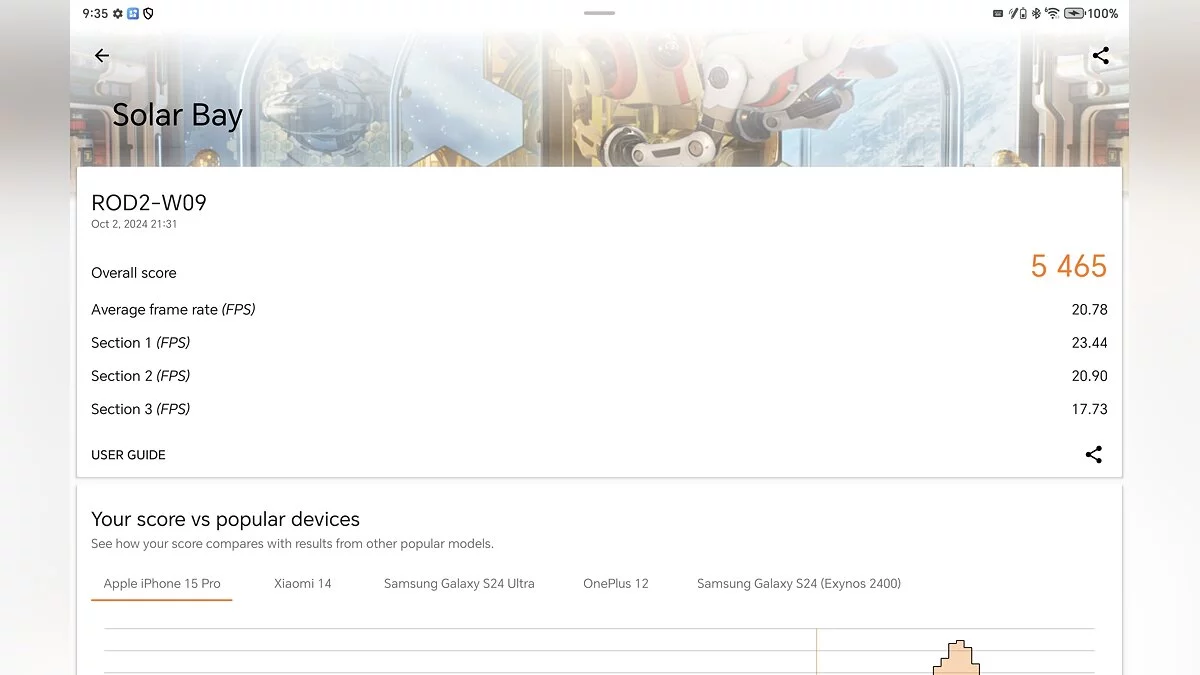Open the OnePlus 12 comparison tab
This screenshot has height=675, width=1200.
[x=615, y=584]
